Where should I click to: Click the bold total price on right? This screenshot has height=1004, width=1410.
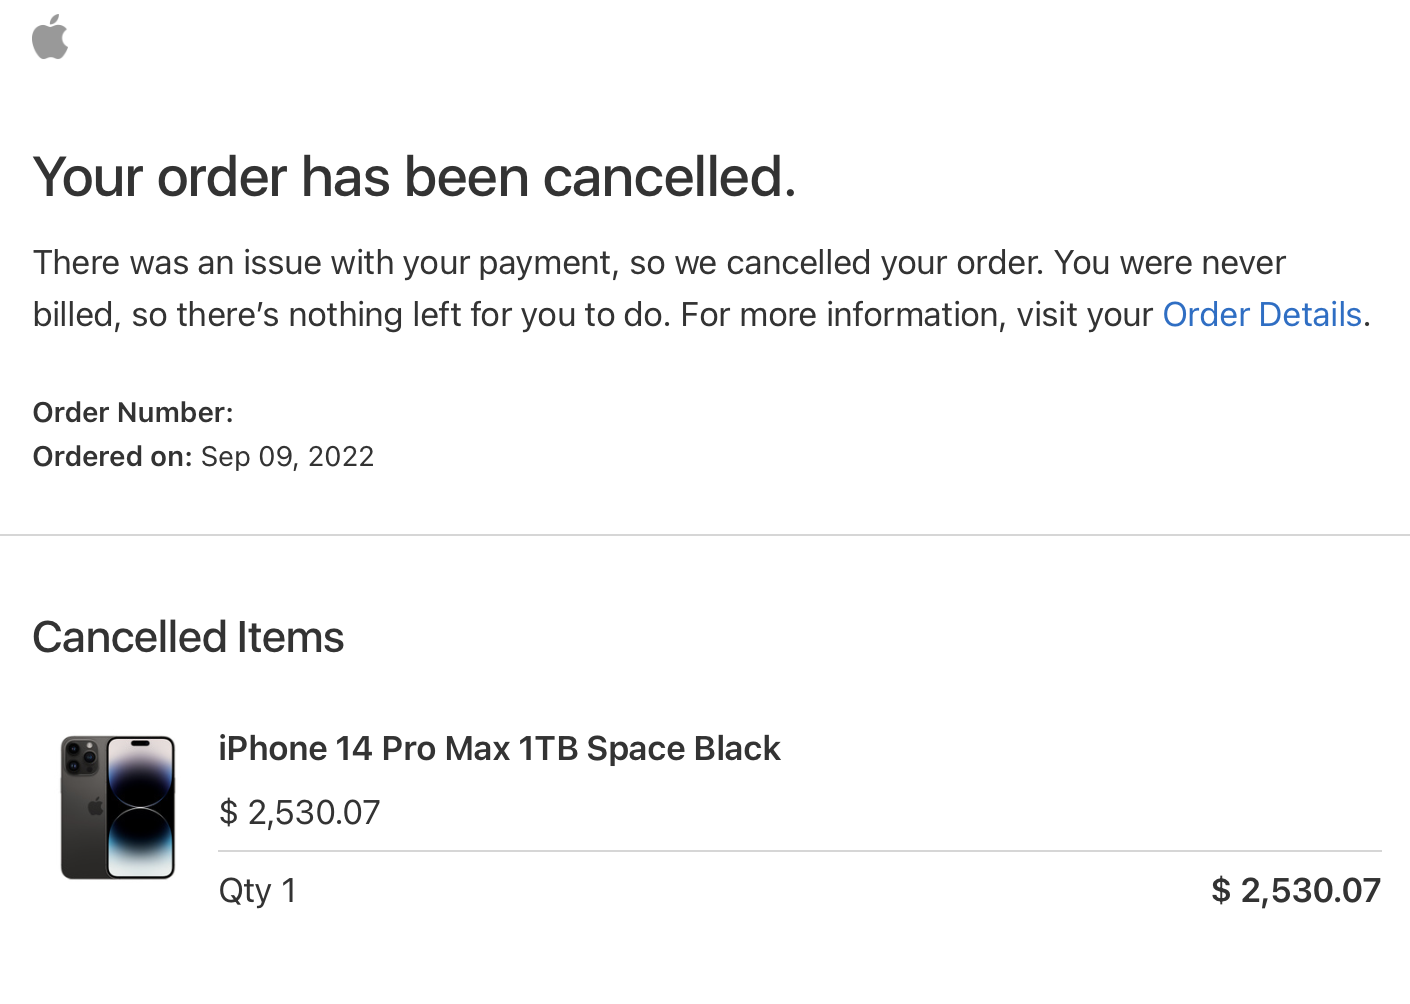[1296, 891]
